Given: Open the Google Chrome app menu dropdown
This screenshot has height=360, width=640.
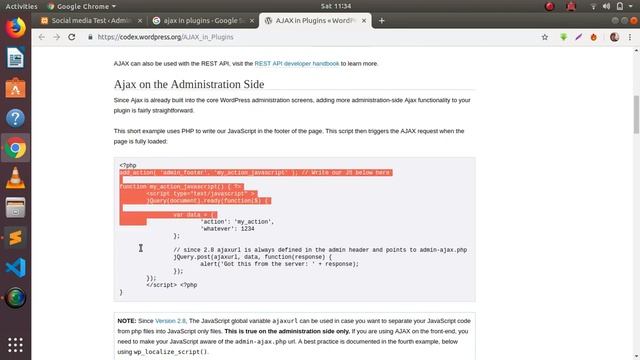Looking at the screenshot, I should click(81, 6).
